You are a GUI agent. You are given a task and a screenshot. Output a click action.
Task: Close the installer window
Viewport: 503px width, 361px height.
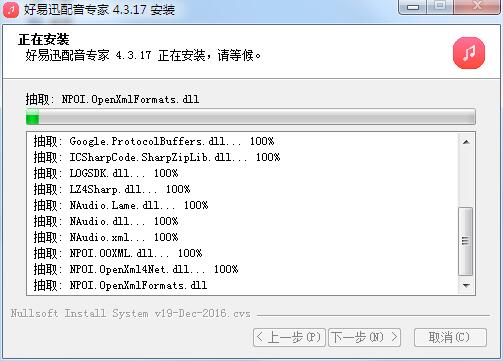(478, 7)
